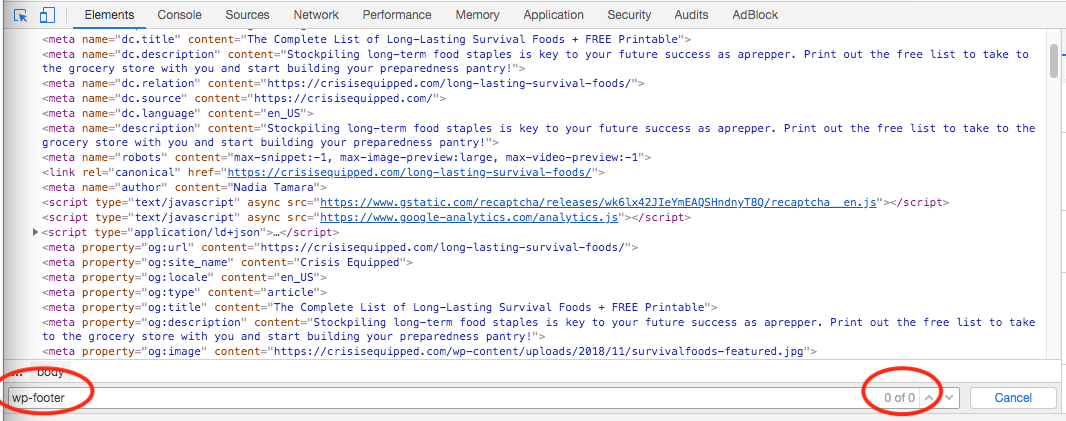
Task: Open the Network tab
Action: [x=316, y=15]
